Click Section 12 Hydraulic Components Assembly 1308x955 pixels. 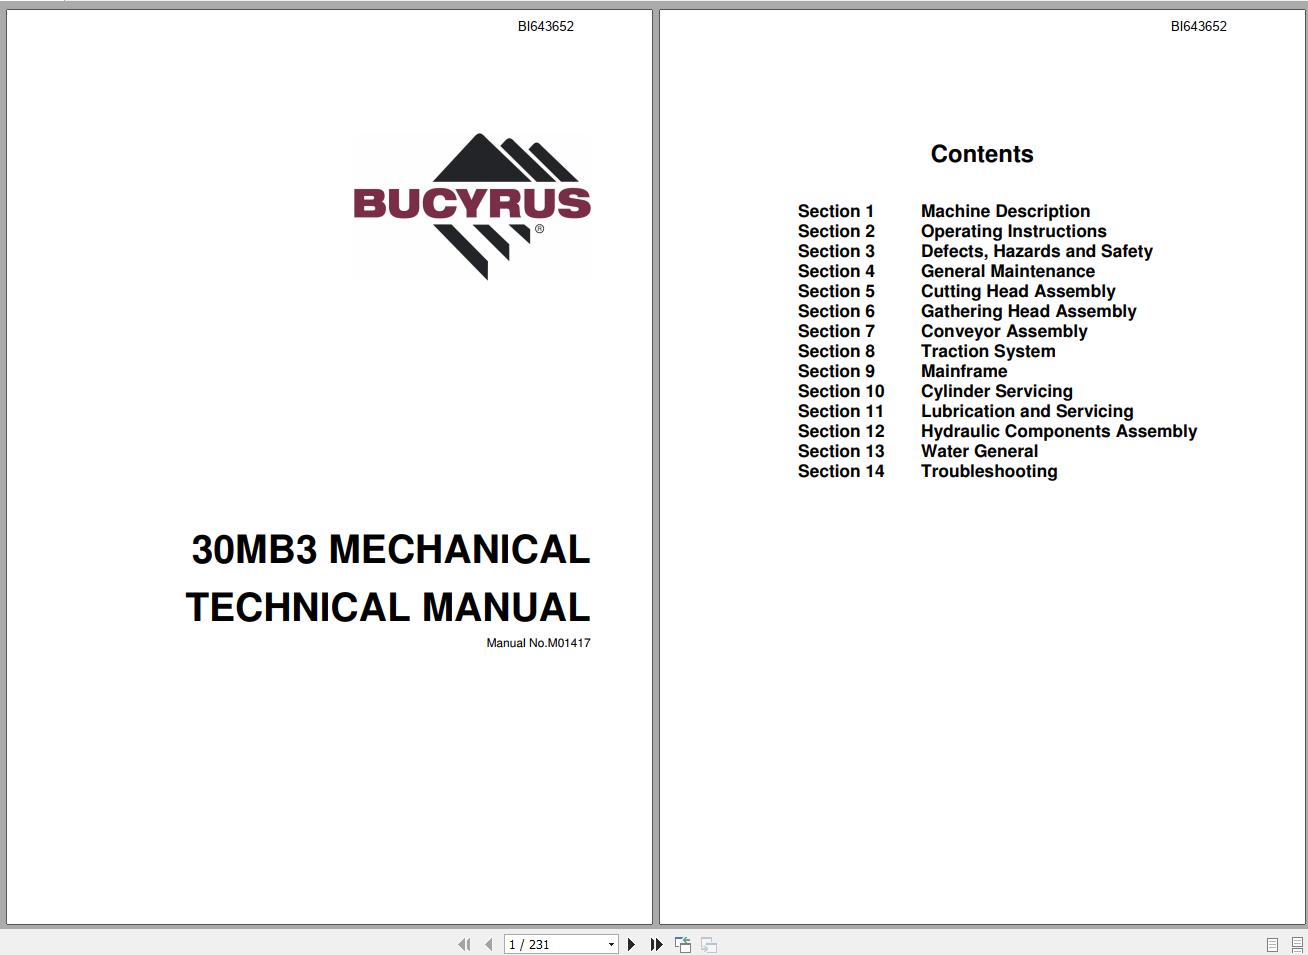point(997,431)
